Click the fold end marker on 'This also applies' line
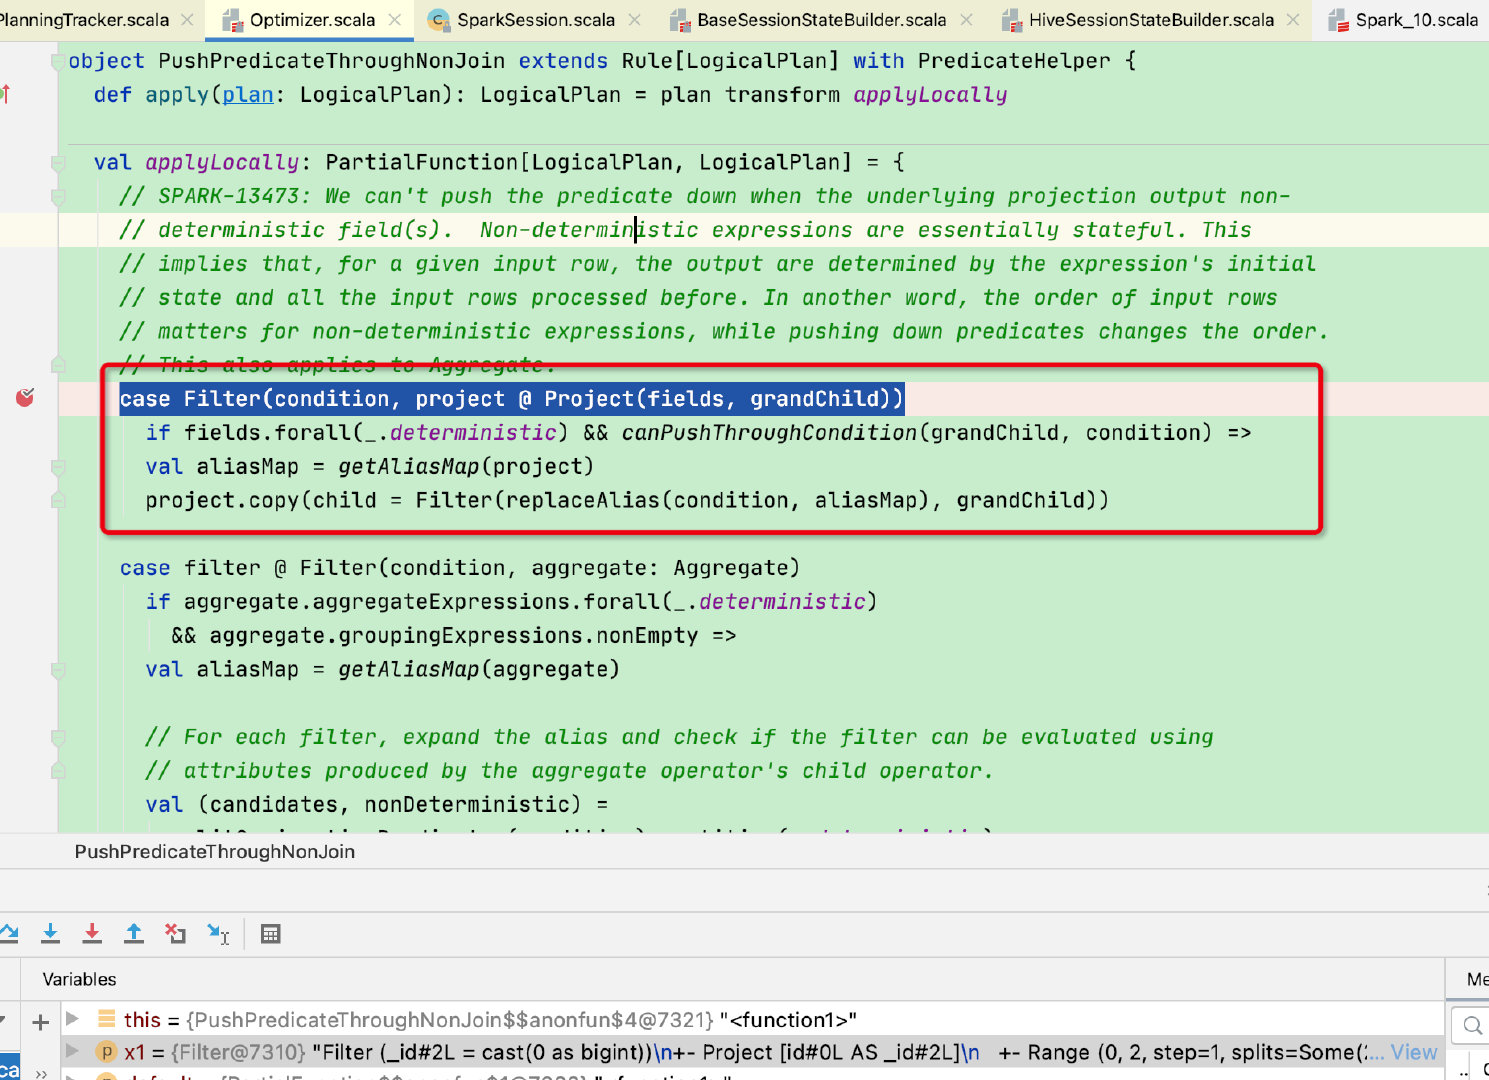This screenshot has width=1489, height=1080. 58,365
